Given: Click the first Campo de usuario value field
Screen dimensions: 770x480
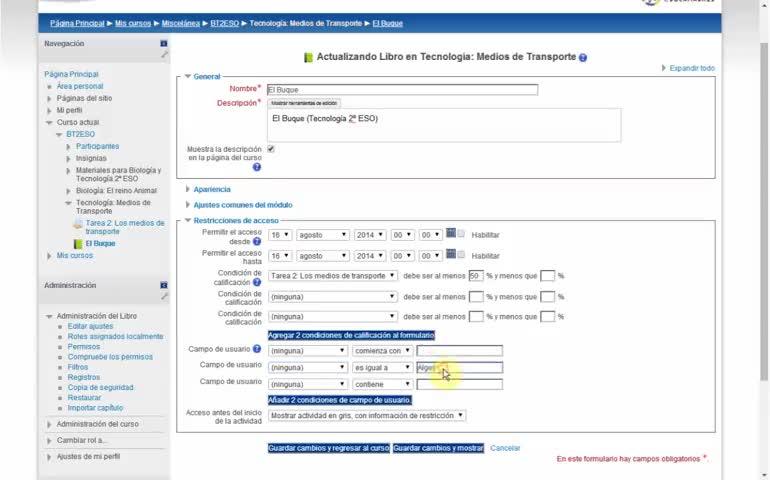Looking at the screenshot, I should click(x=459, y=351).
